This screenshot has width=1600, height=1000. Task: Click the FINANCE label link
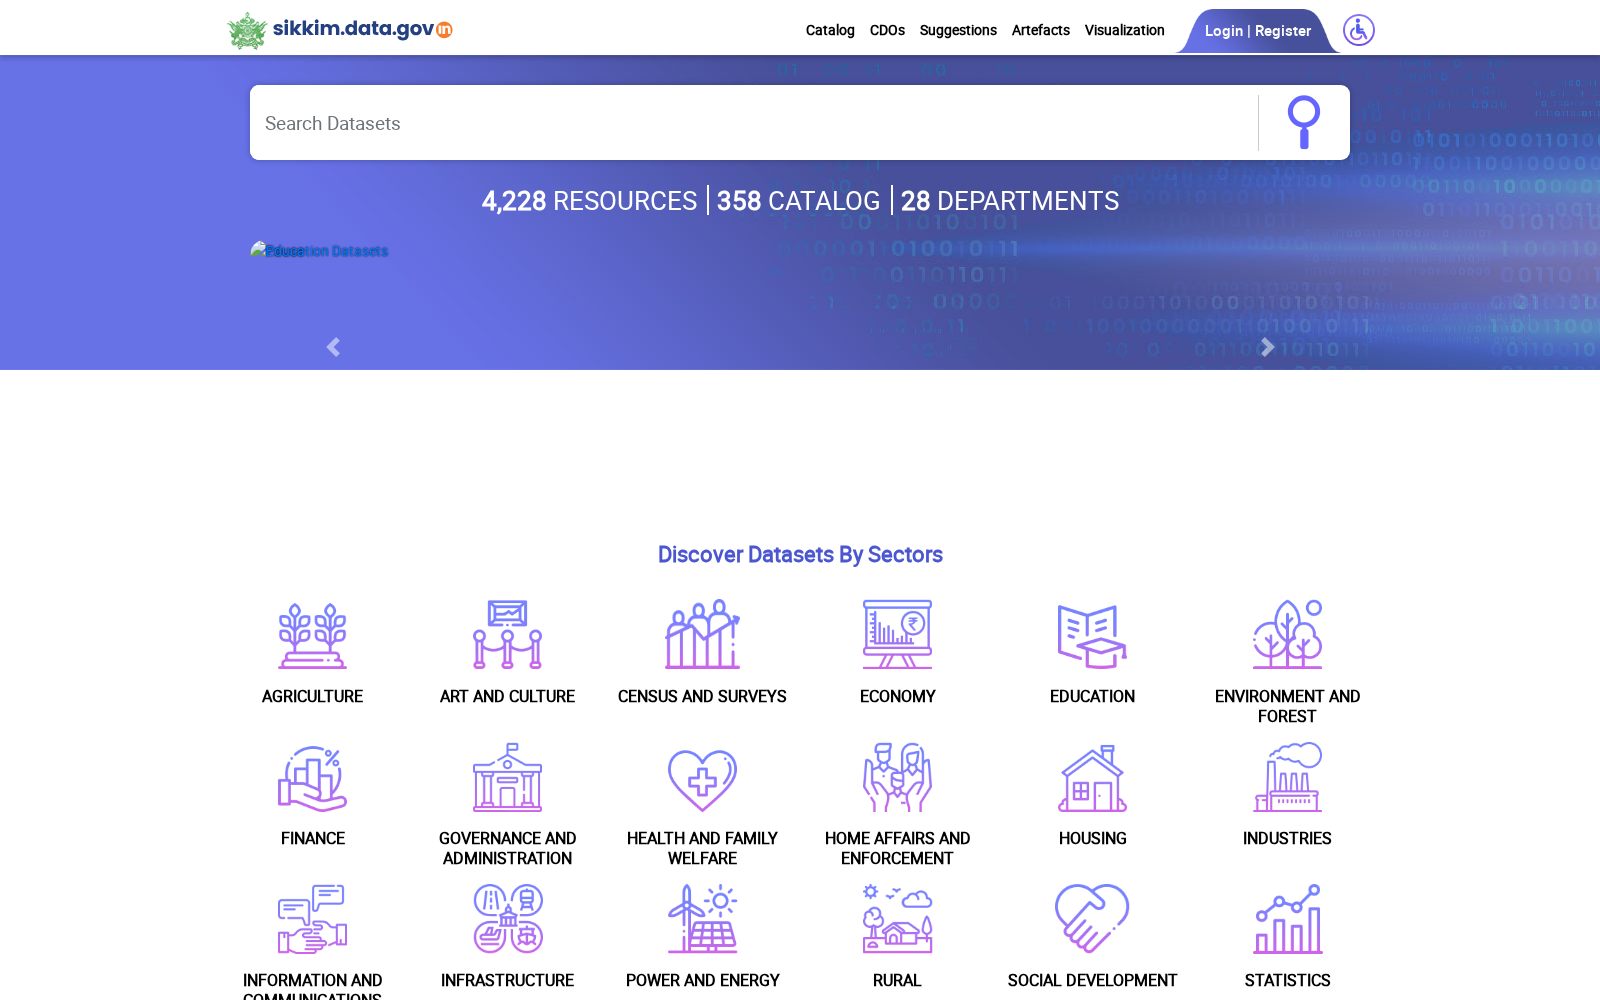coord(312,838)
